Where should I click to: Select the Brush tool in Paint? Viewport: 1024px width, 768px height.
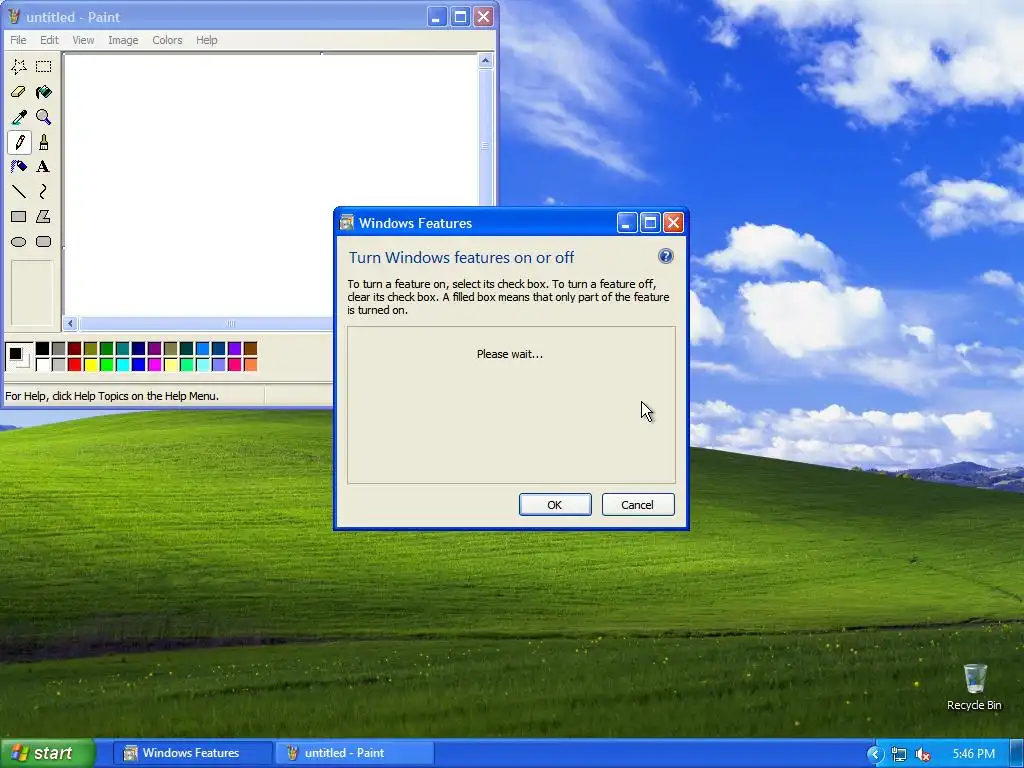pyautogui.click(x=43, y=142)
